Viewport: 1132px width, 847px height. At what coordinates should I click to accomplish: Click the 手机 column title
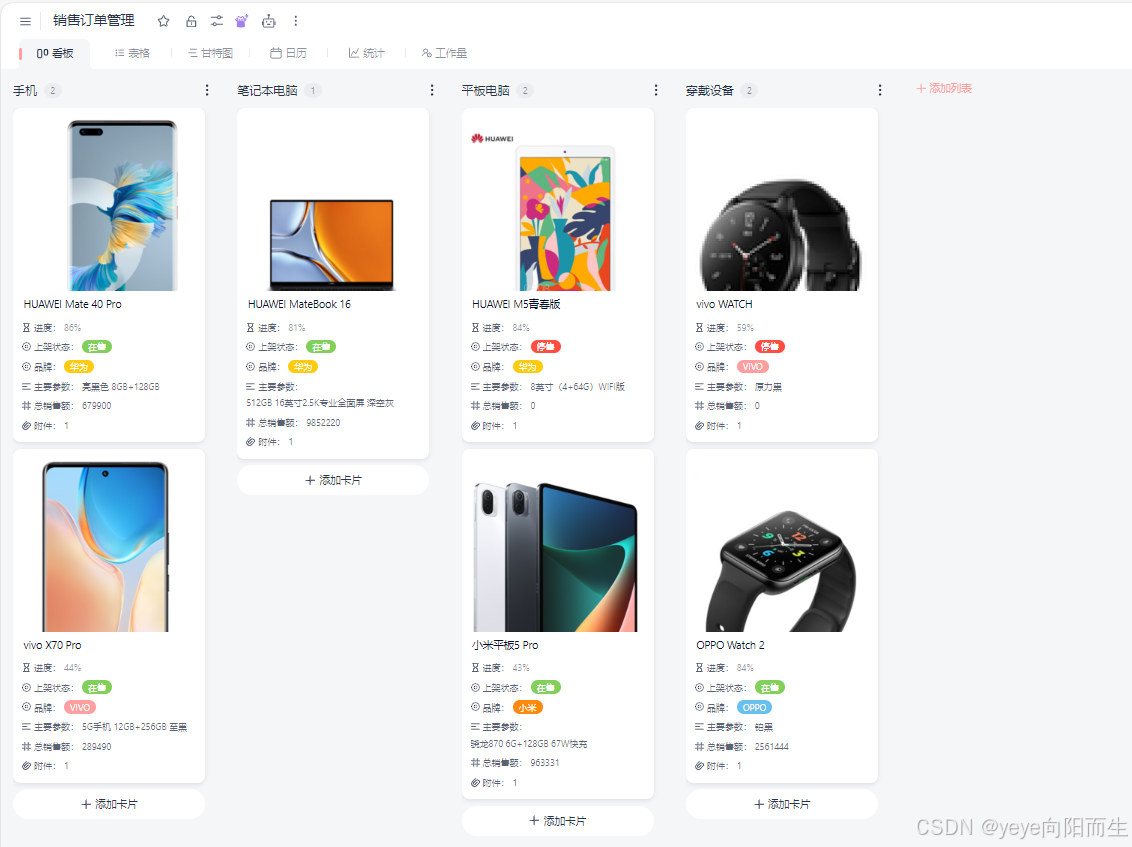pyautogui.click(x=25, y=90)
